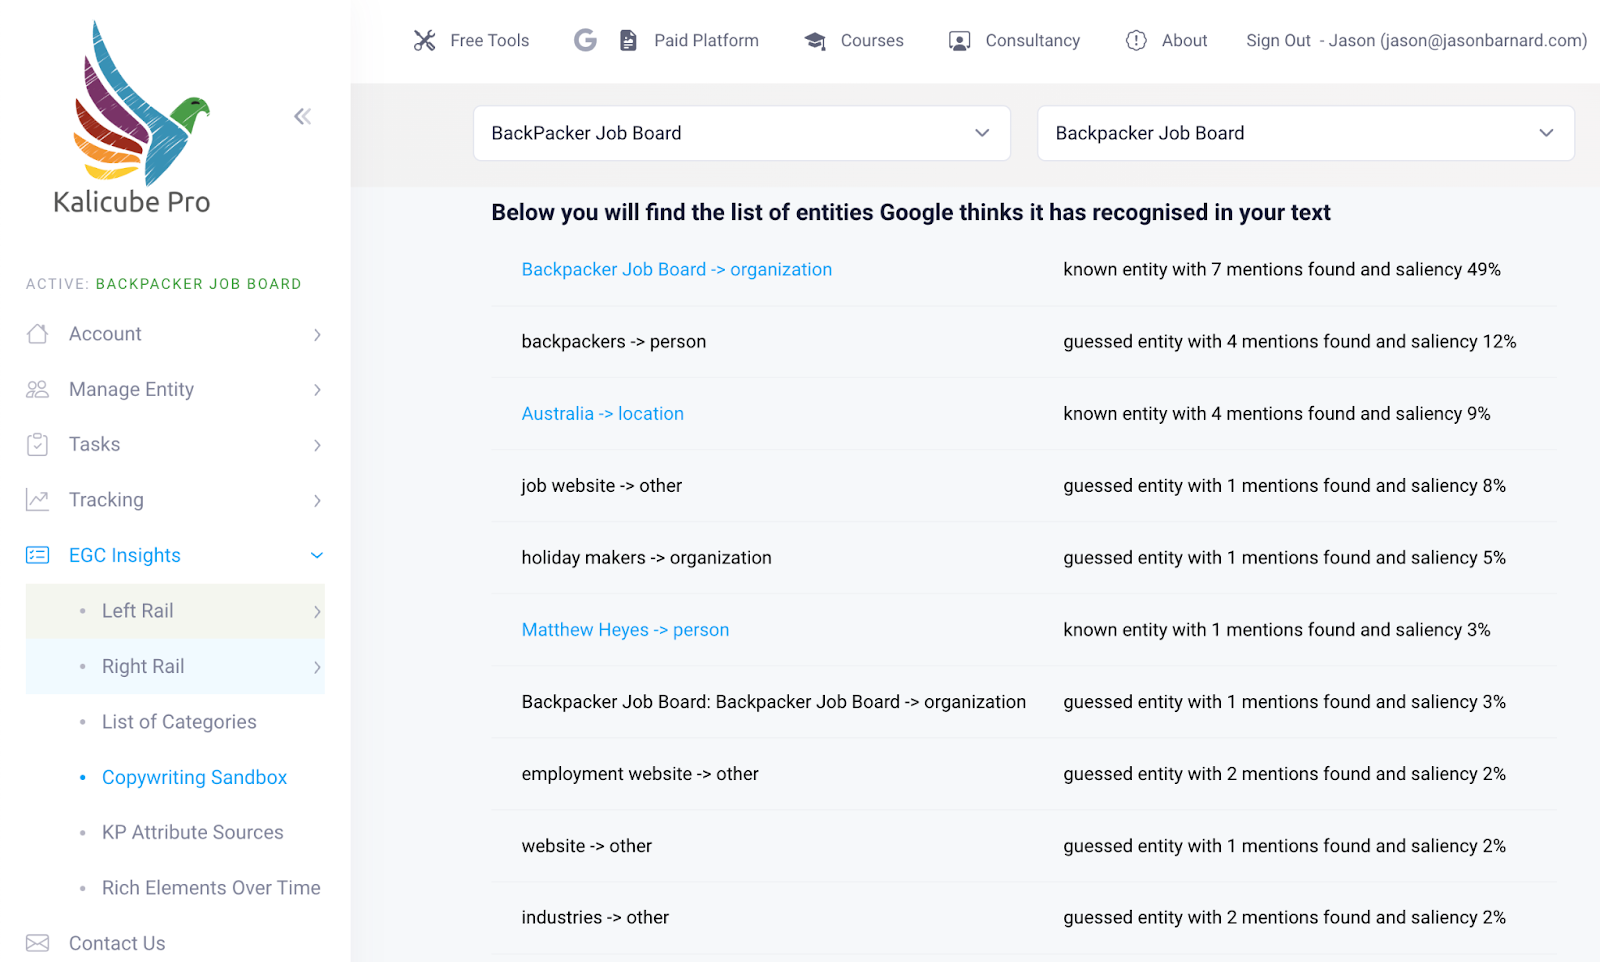The image size is (1600, 962).
Task: Click the Consultancy person icon
Action: point(959,41)
